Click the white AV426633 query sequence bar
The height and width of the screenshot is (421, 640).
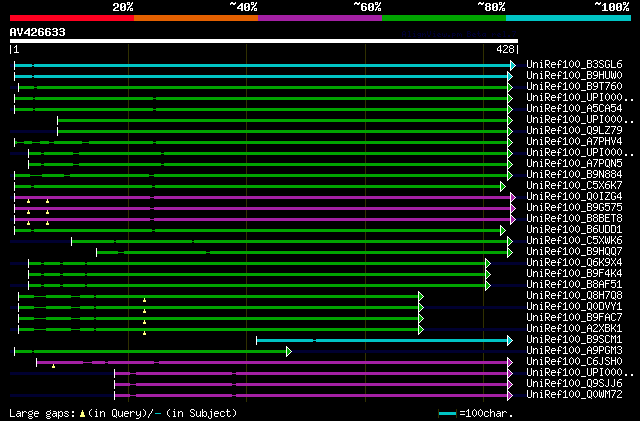click(264, 41)
